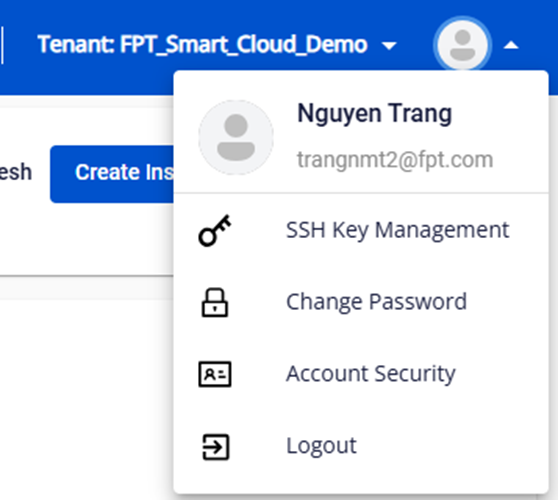Click the Tenant: FPT_Smart_Cloud_Demo label

pos(202,44)
